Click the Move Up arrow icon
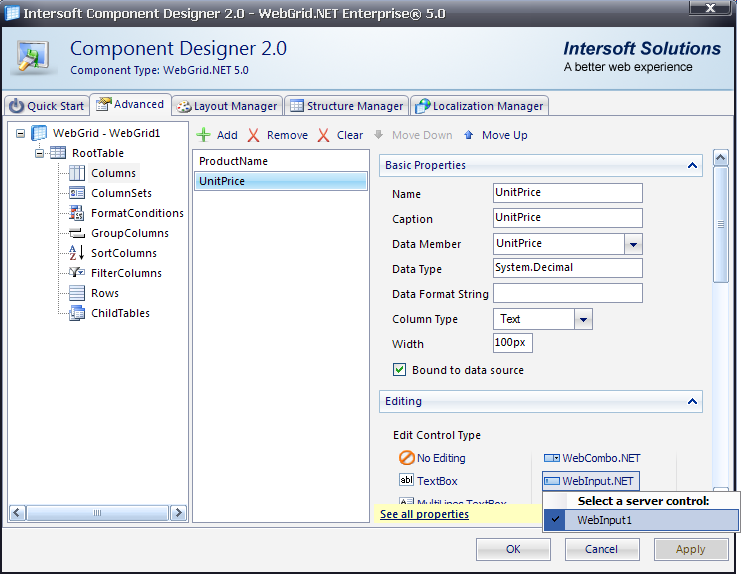The width and height of the screenshot is (741, 574). click(468, 135)
